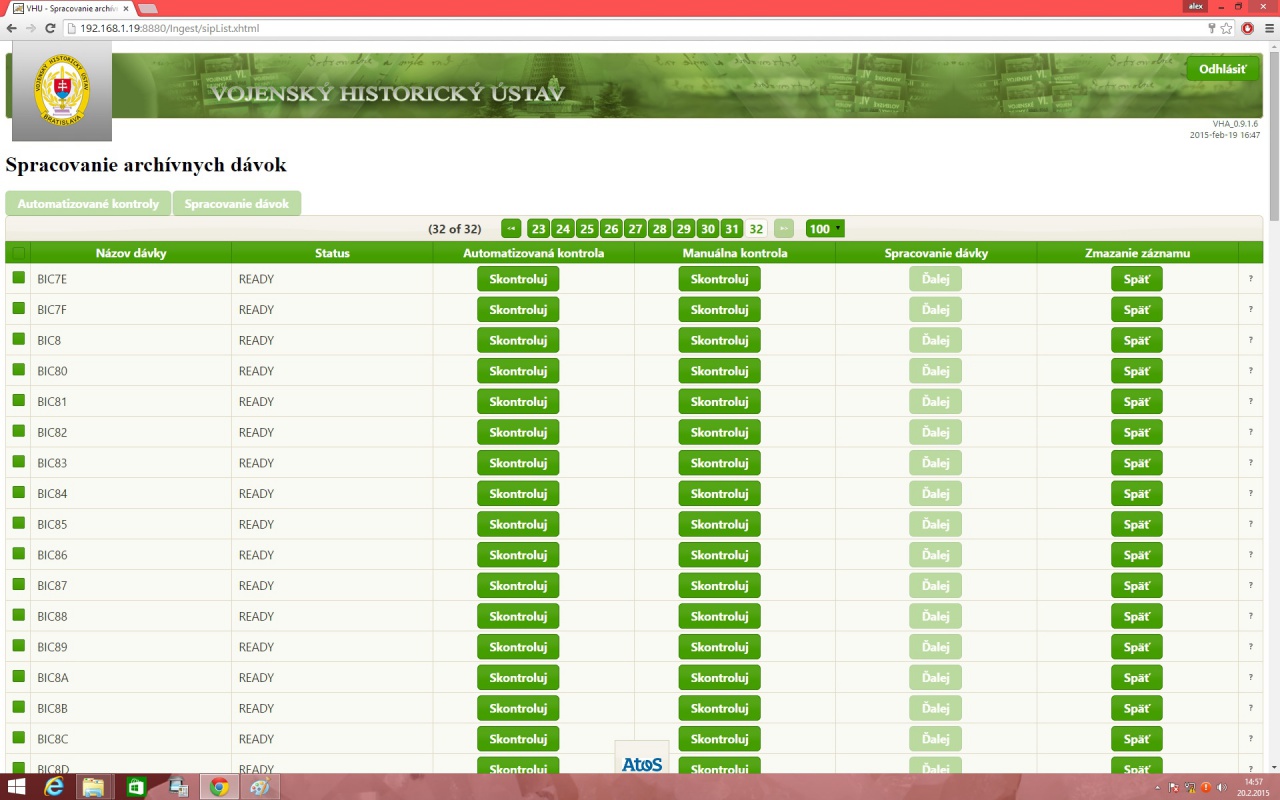Image resolution: width=1280 pixels, height=800 pixels.
Task: Launch Paint from the taskbar
Action: click(x=259, y=786)
